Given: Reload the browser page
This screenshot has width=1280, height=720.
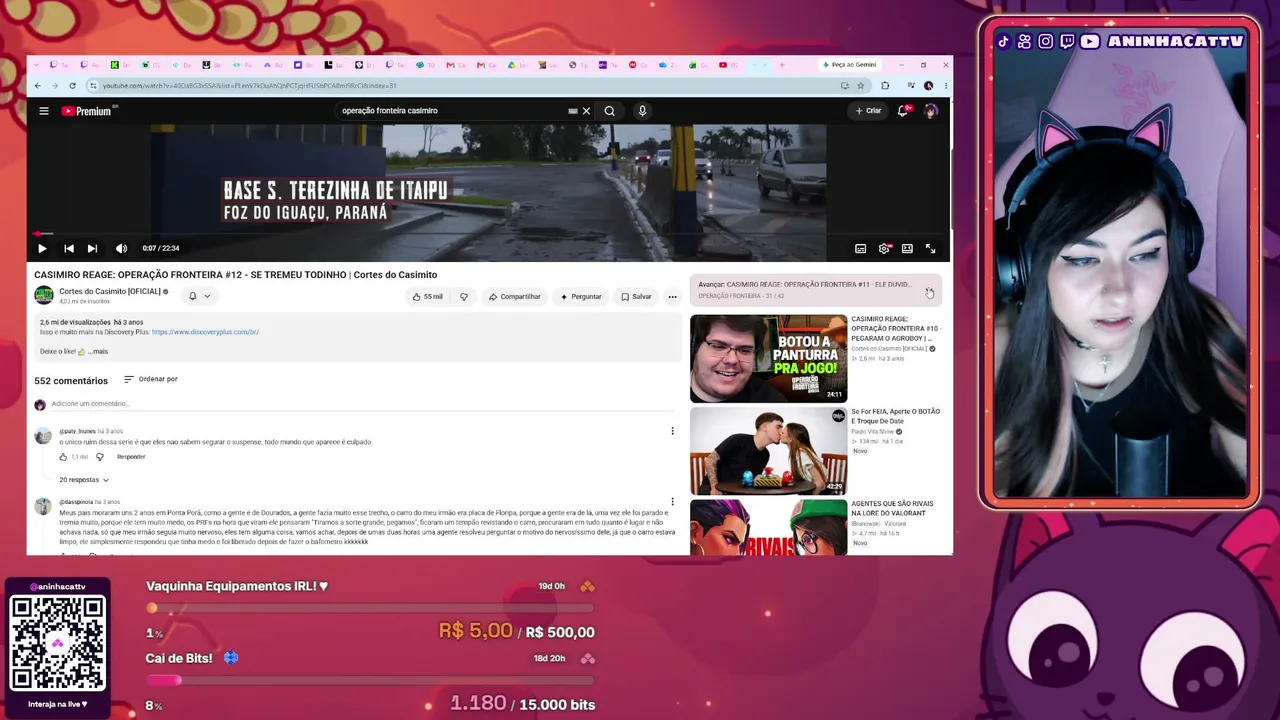Looking at the screenshot, I should pos(72,86).
